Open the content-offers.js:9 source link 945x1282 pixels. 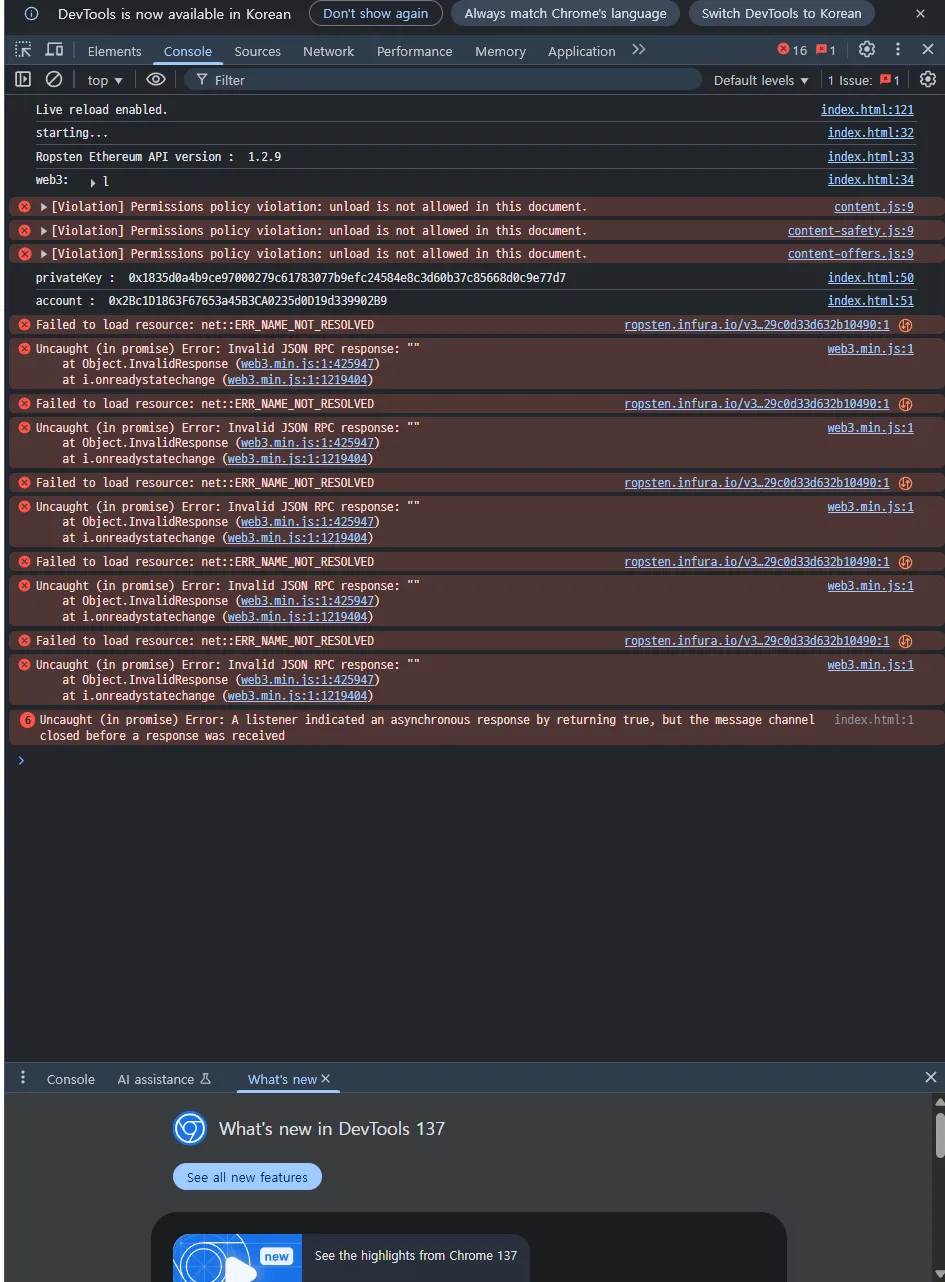[850, 254]
